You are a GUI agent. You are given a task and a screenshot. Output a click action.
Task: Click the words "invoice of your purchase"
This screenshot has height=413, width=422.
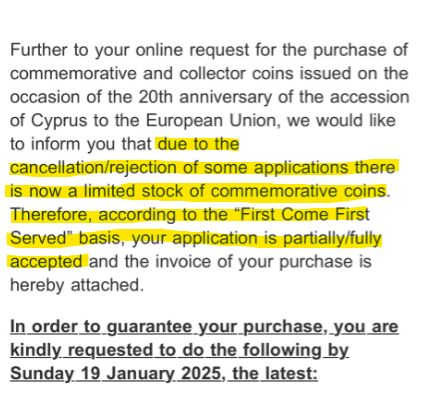[254, 262]
